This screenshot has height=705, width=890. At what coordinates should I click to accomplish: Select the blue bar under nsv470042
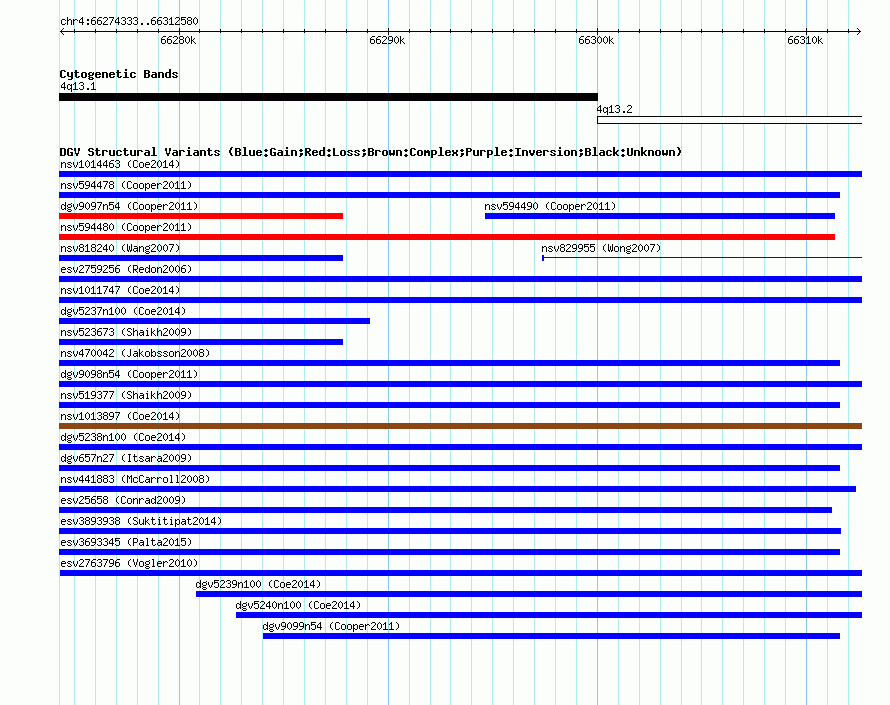pyautogui.click(x=450, y=363)
